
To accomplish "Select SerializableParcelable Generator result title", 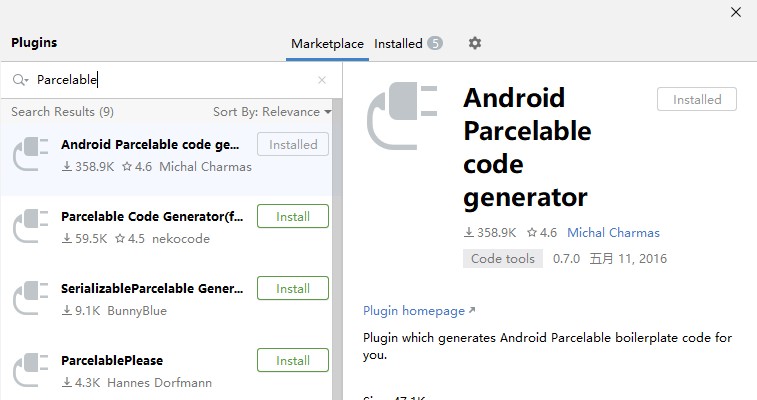I will (152, 289).
